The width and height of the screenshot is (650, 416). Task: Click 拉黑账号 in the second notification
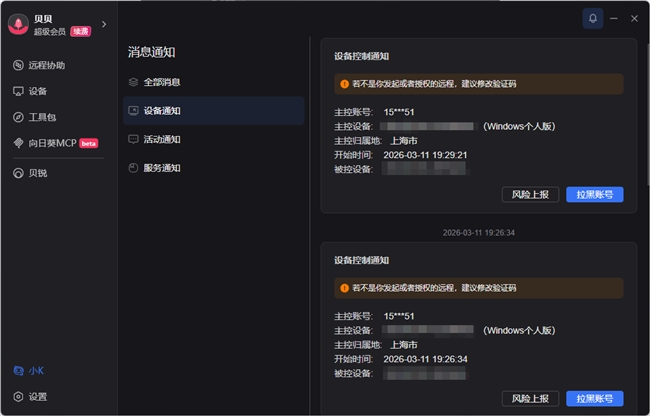pyautogui.click(x=594, y=398)
